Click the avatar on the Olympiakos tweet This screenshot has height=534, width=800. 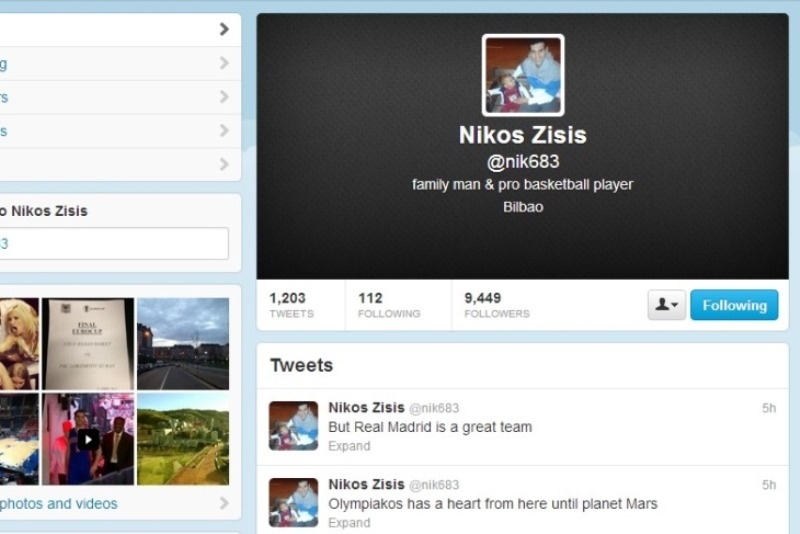pyautogui.click(x=293, y=502)
